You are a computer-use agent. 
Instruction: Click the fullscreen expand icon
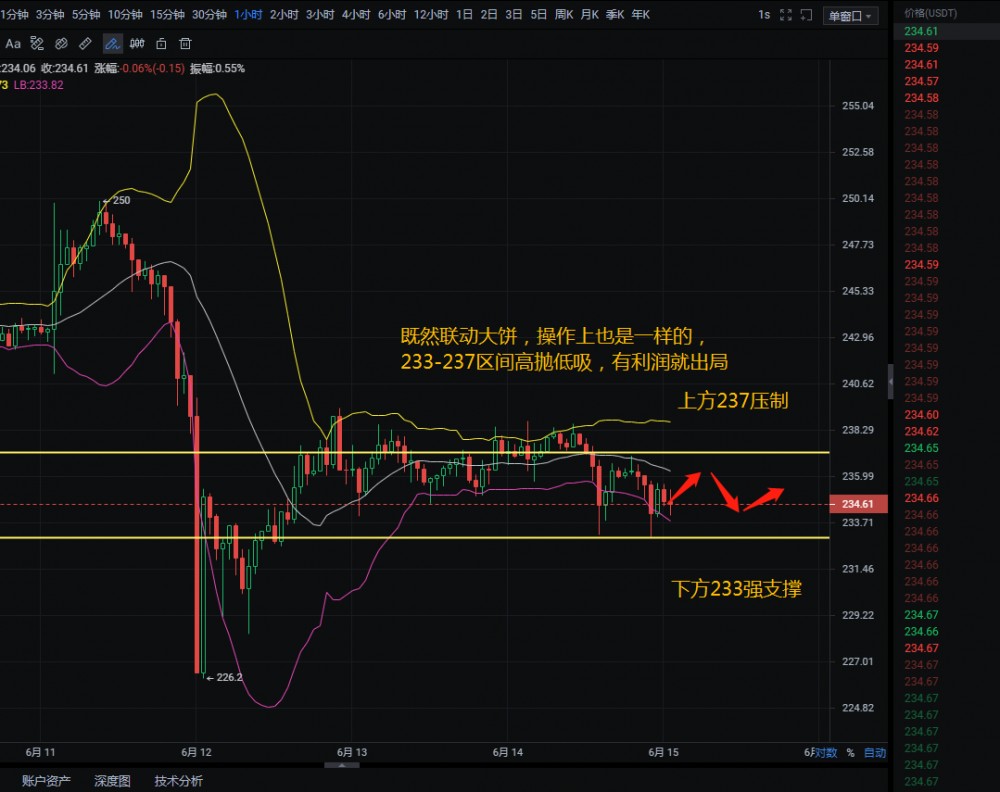coord(785,15)
